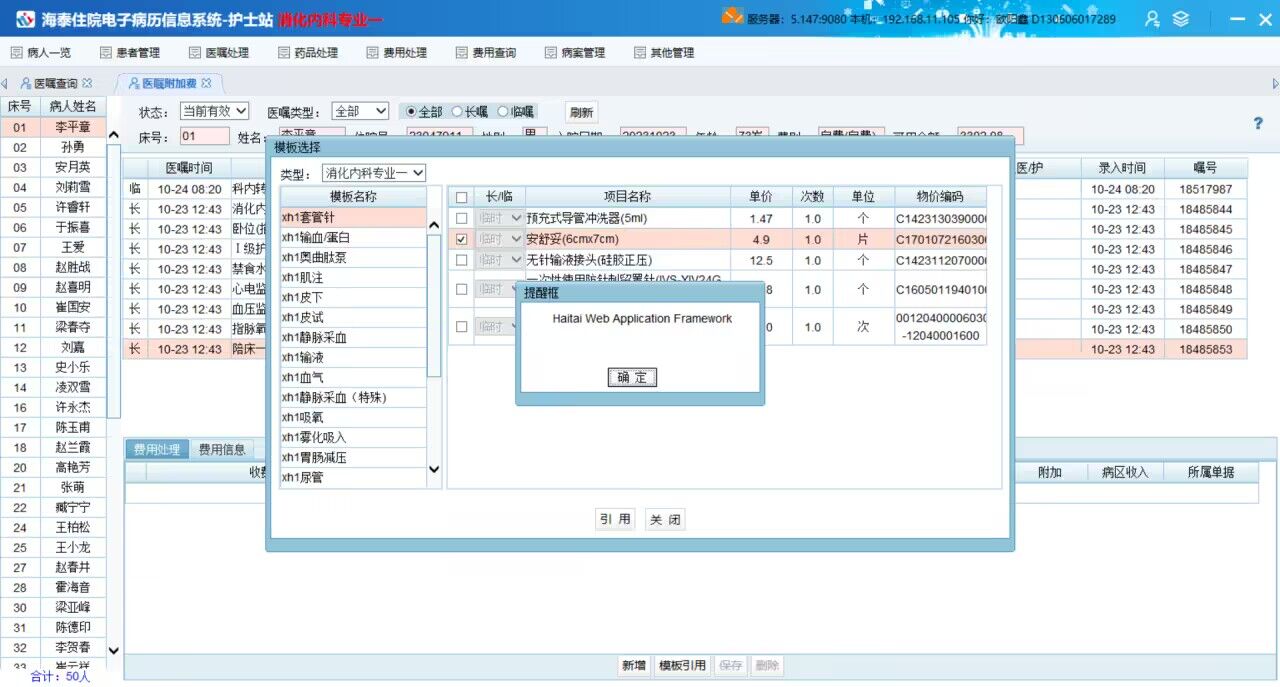Viewport: 1280px width, 687px height.
Task: Click the list icon beside 其他管理
Action: (x=640, y=53)
